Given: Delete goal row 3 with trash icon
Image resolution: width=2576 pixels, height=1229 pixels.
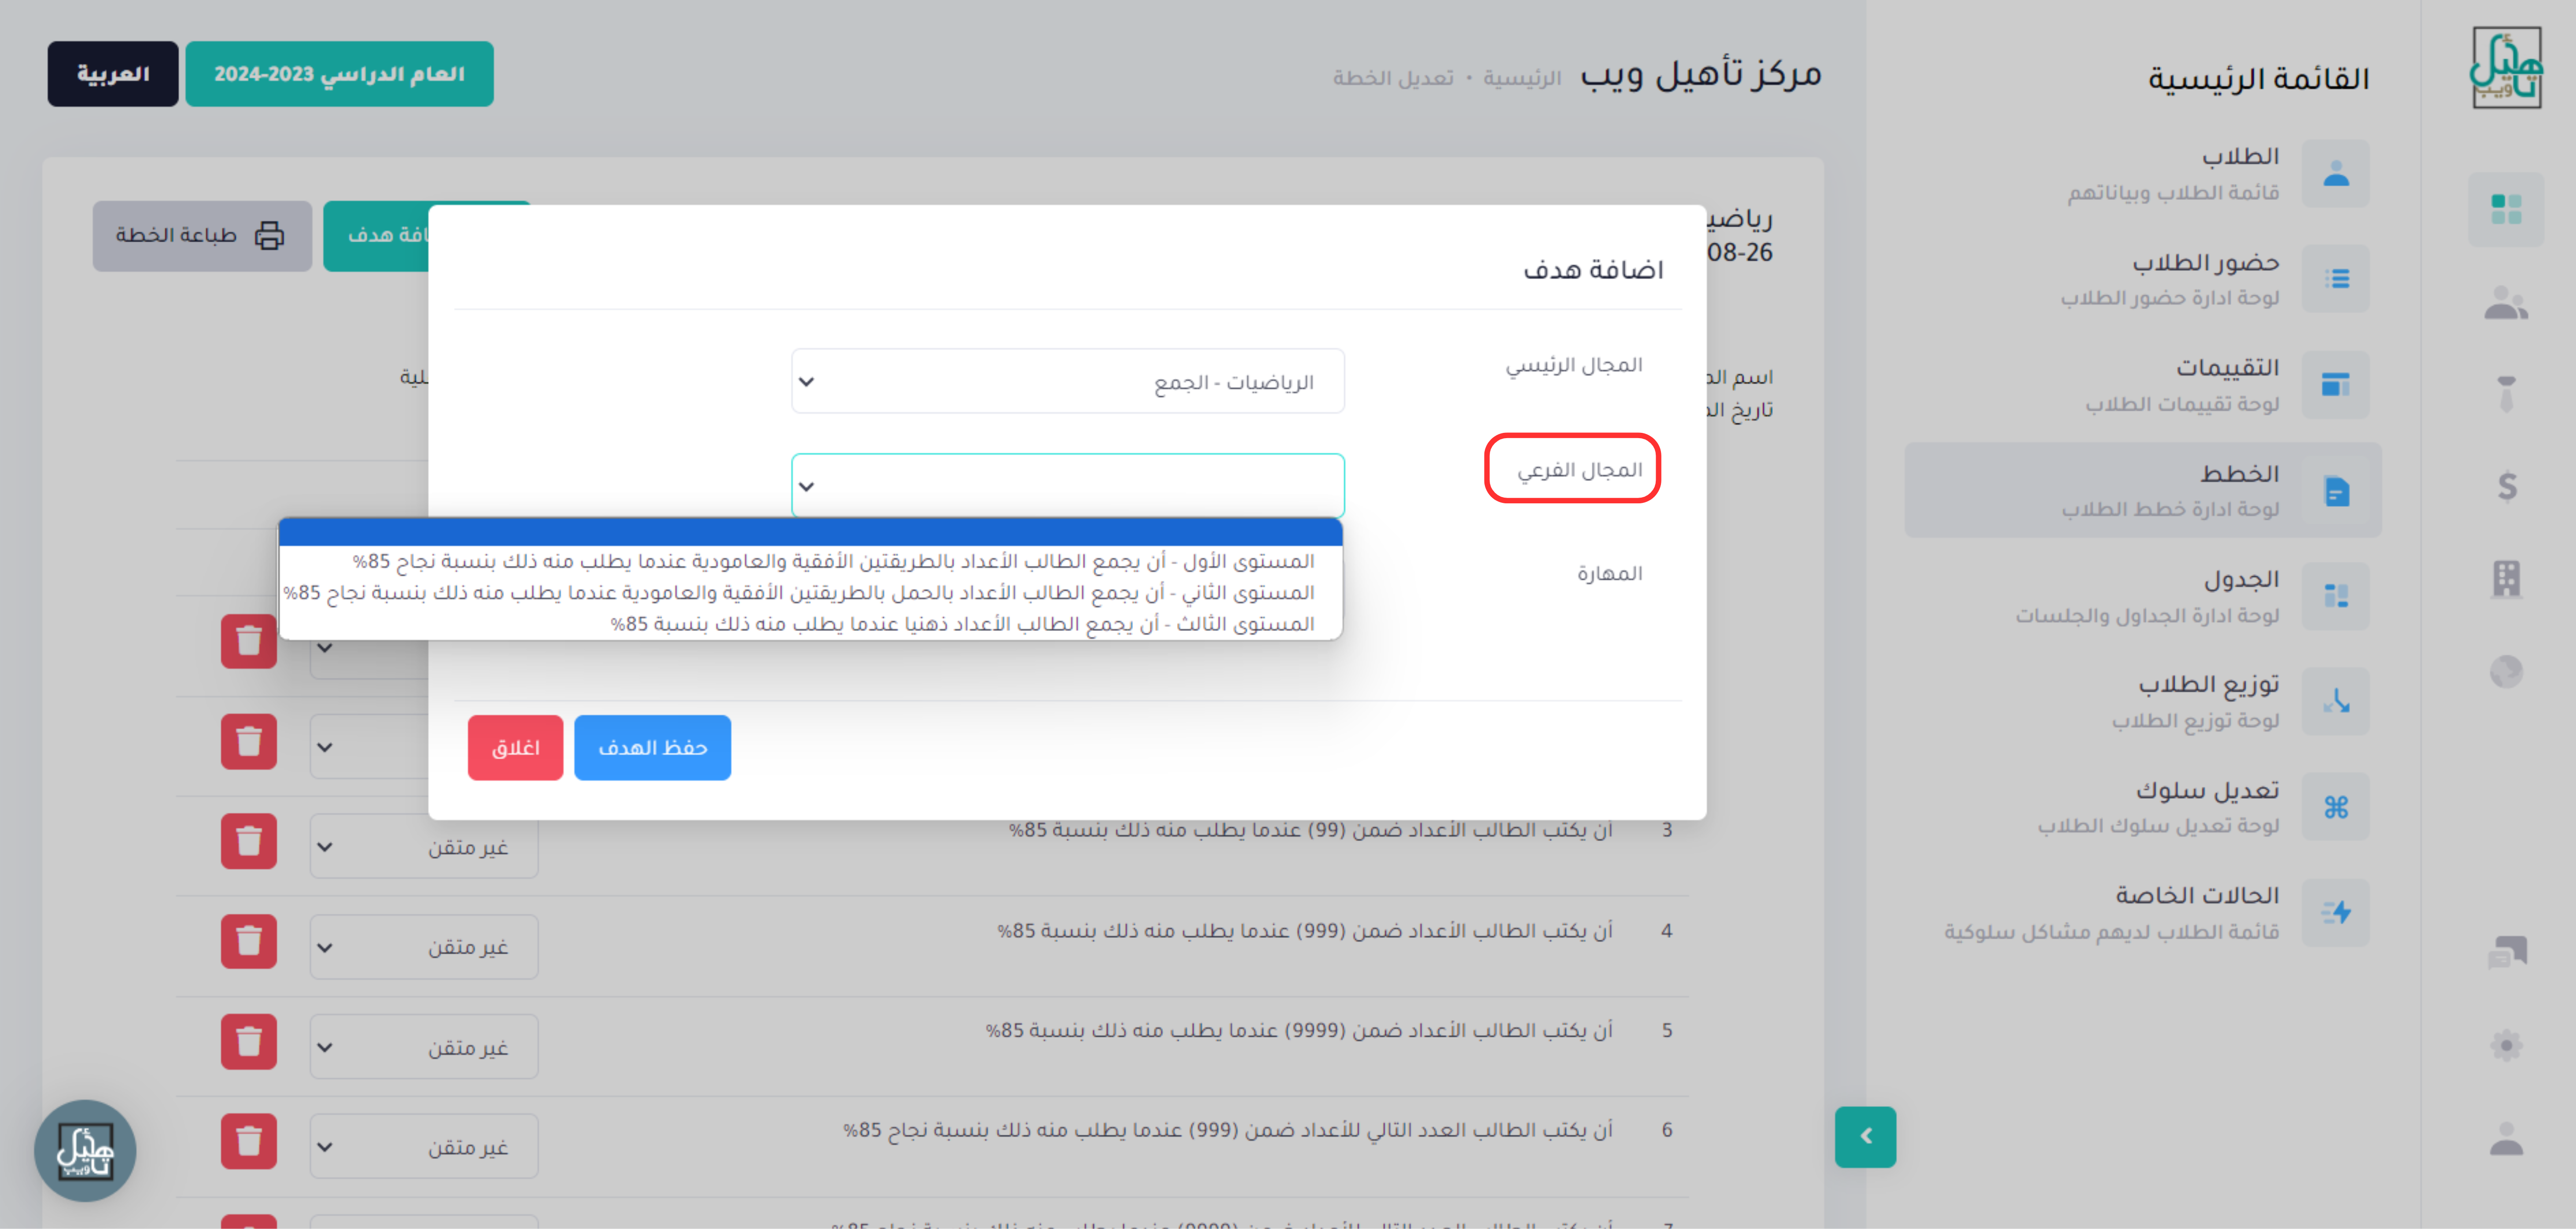Looking at the screenshot, I should click(249, 841).
